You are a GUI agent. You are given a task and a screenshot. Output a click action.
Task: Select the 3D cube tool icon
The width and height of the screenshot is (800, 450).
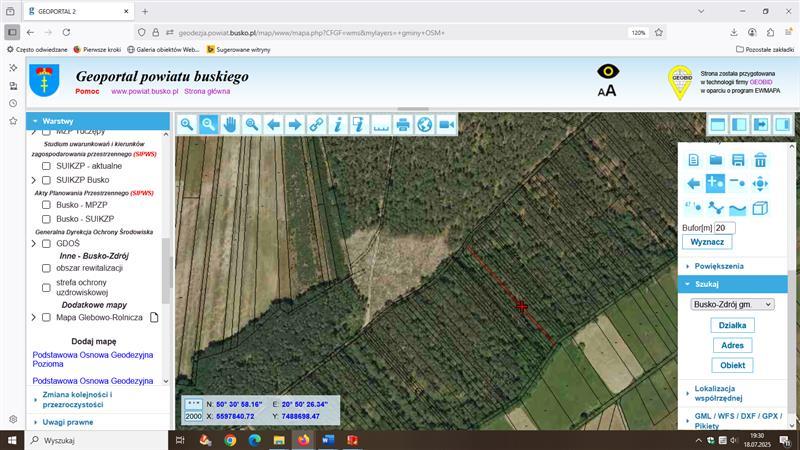(x=760, y=208)
